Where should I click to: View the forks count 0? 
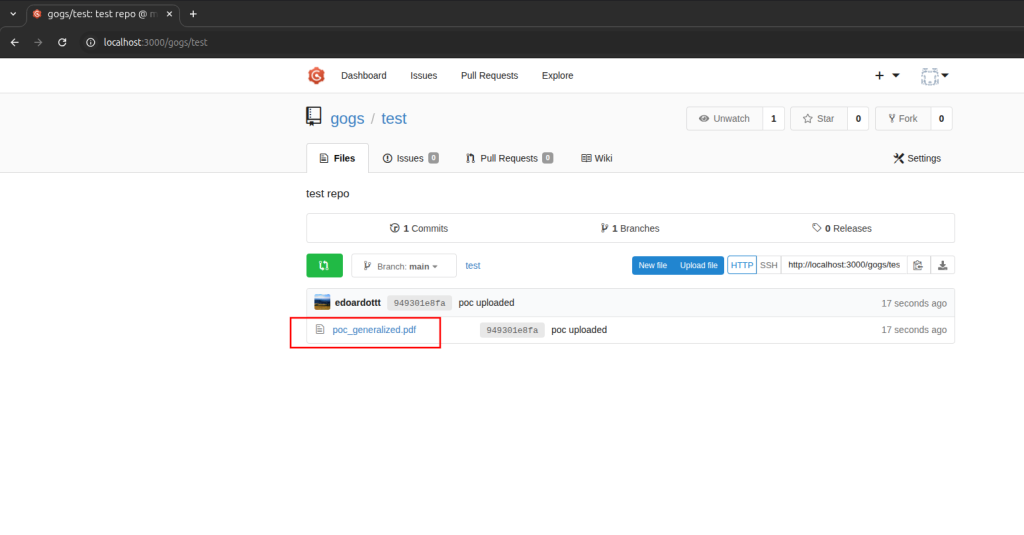tap(941, 119)
